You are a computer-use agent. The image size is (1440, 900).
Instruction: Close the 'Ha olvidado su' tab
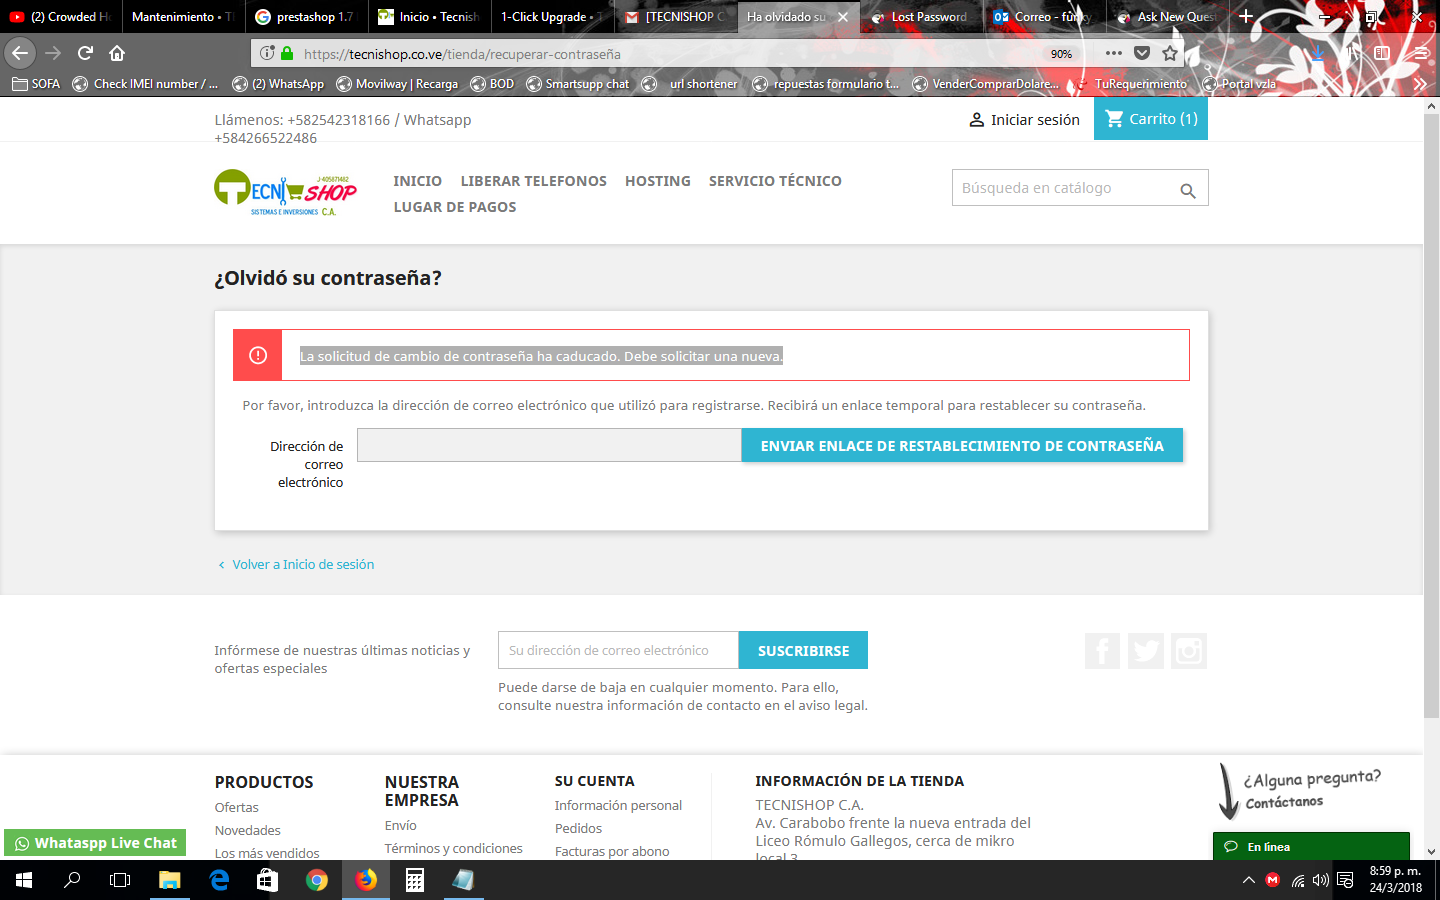(x=843, y=17)
